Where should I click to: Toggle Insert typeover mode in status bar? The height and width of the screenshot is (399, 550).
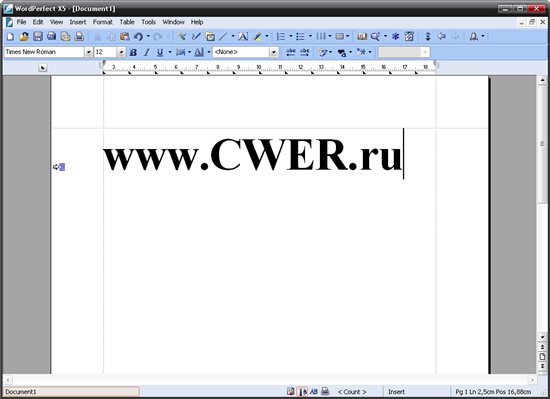pyautogui.click(x=396, y=392)
